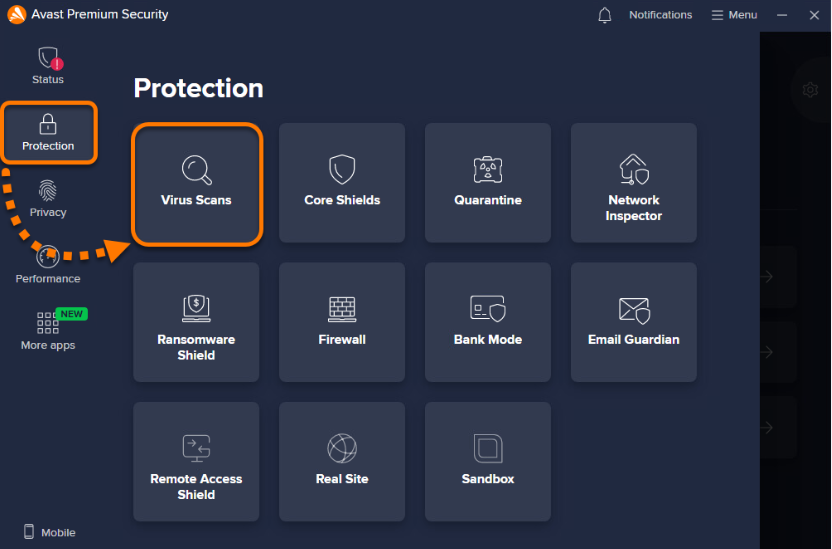
Task: Open the Quarantine tile
Action: [488, 184]
